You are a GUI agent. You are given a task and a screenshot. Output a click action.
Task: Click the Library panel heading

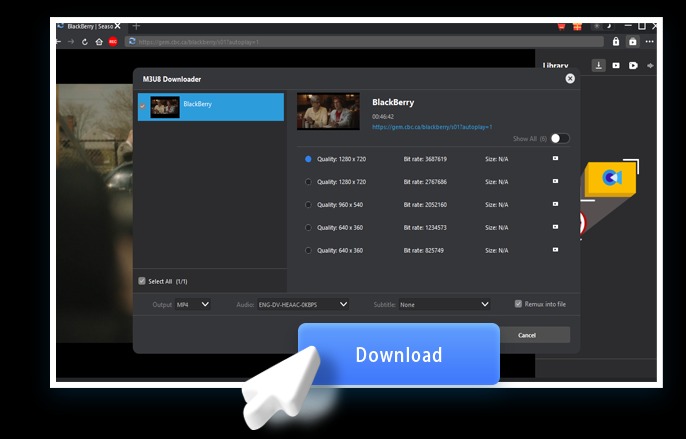click(555, 66)
